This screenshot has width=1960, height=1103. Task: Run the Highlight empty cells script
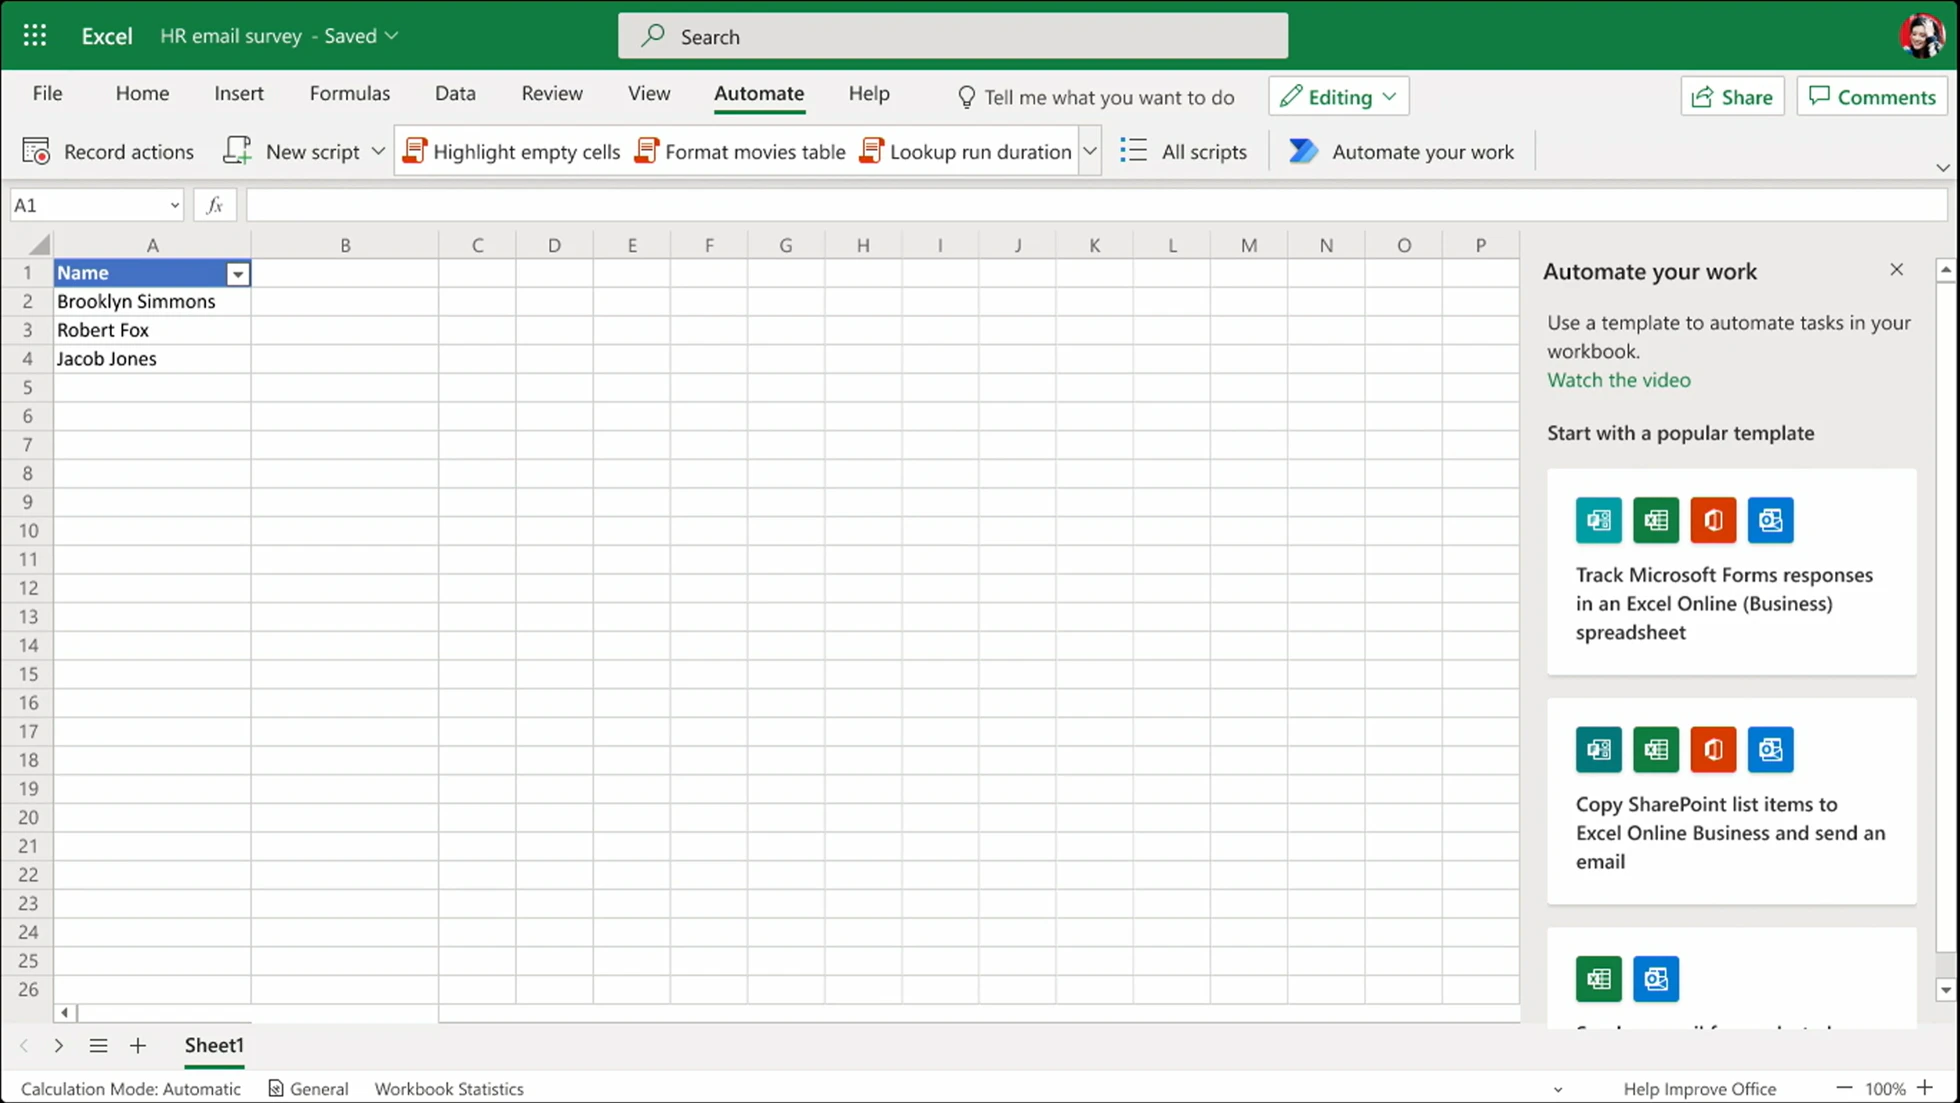(x=512, y=151)
